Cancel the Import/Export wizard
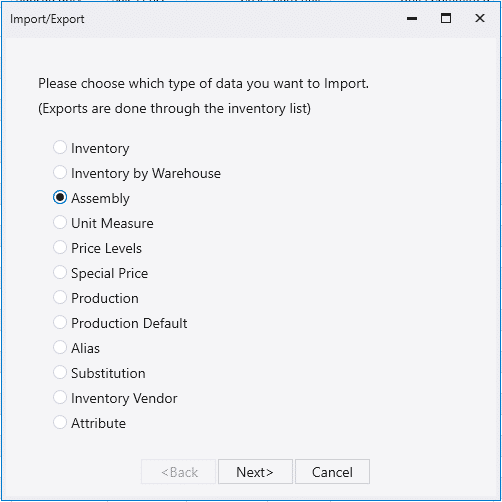Image resolution: width=502 pixels, height=502 pixels. click(x=332, y=472)
